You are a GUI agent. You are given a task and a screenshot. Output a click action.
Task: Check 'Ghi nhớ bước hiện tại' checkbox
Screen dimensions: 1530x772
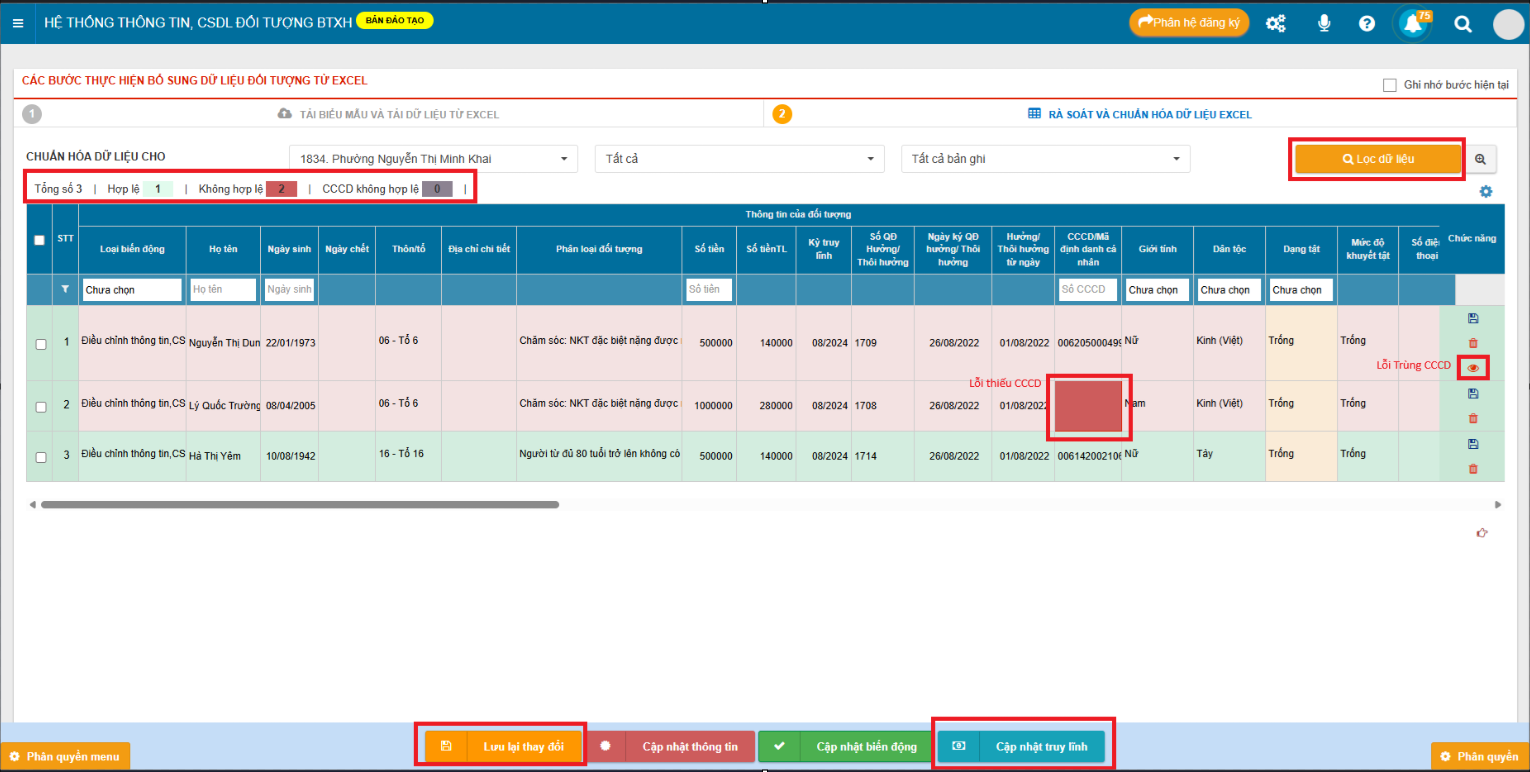(1389, 85)
